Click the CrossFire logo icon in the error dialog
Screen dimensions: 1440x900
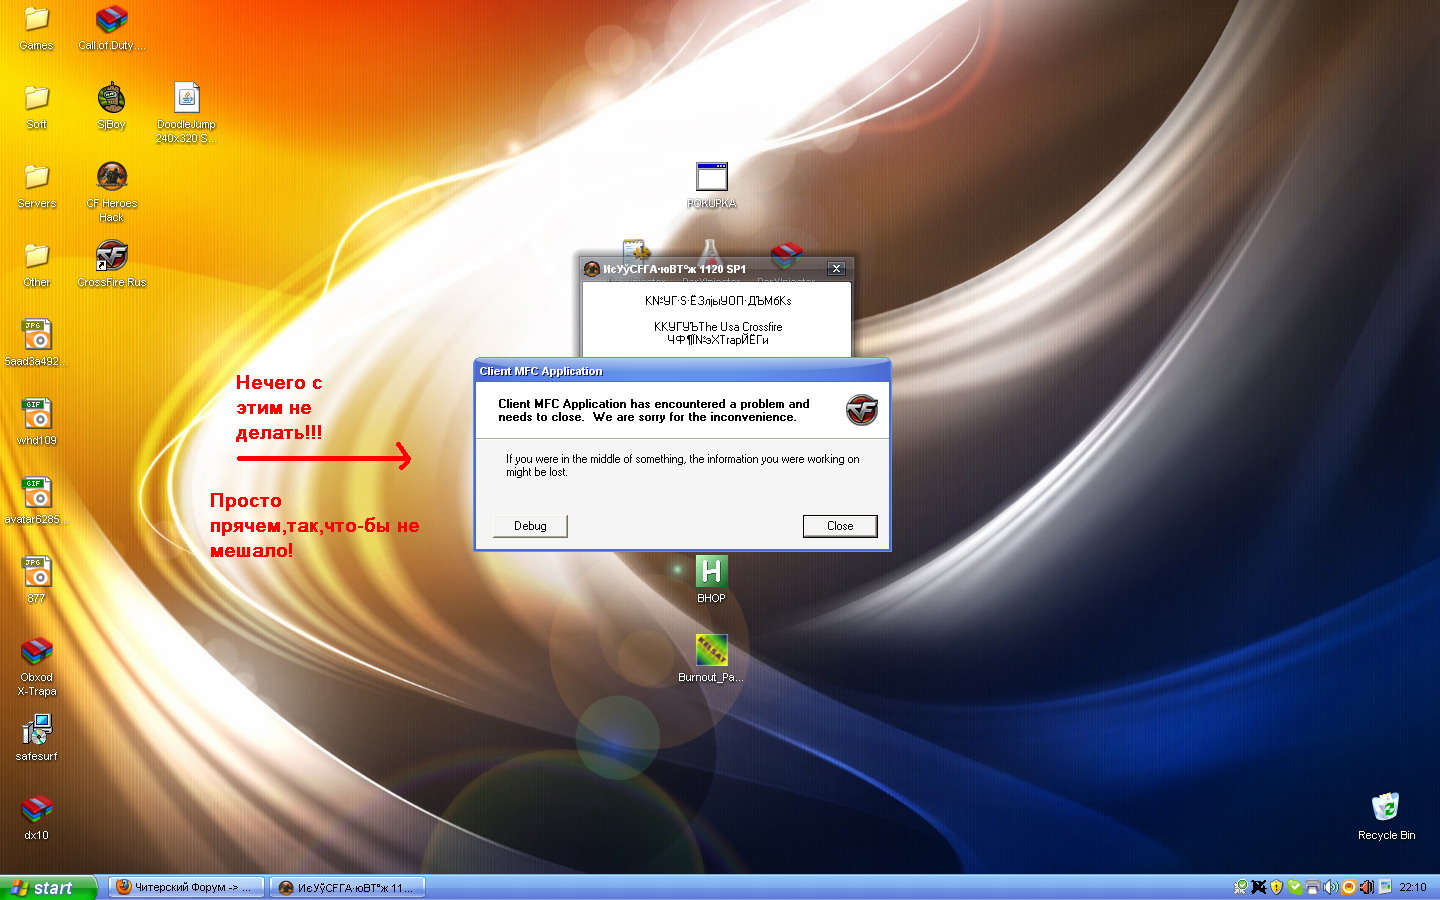click(861, 410)
